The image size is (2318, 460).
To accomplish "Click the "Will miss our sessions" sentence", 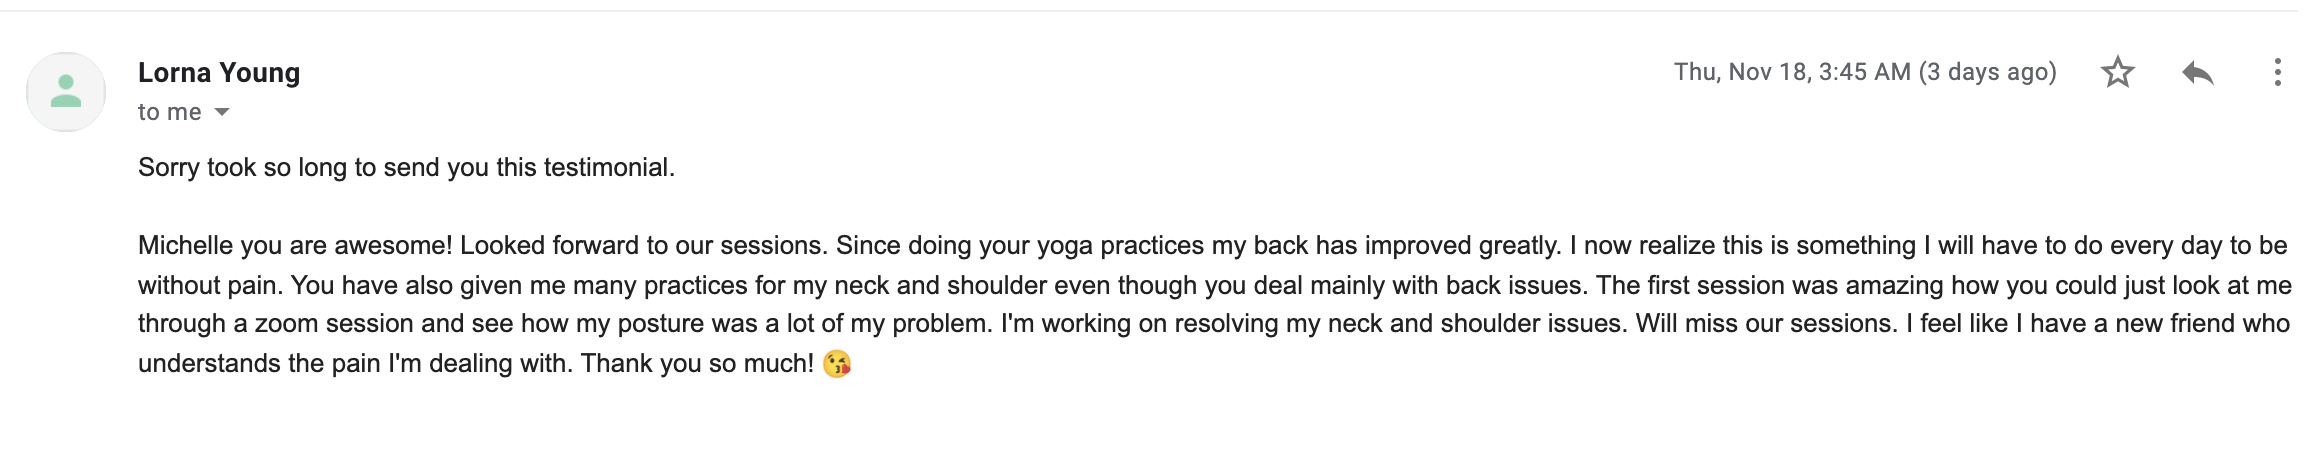I will [1766, 323].
